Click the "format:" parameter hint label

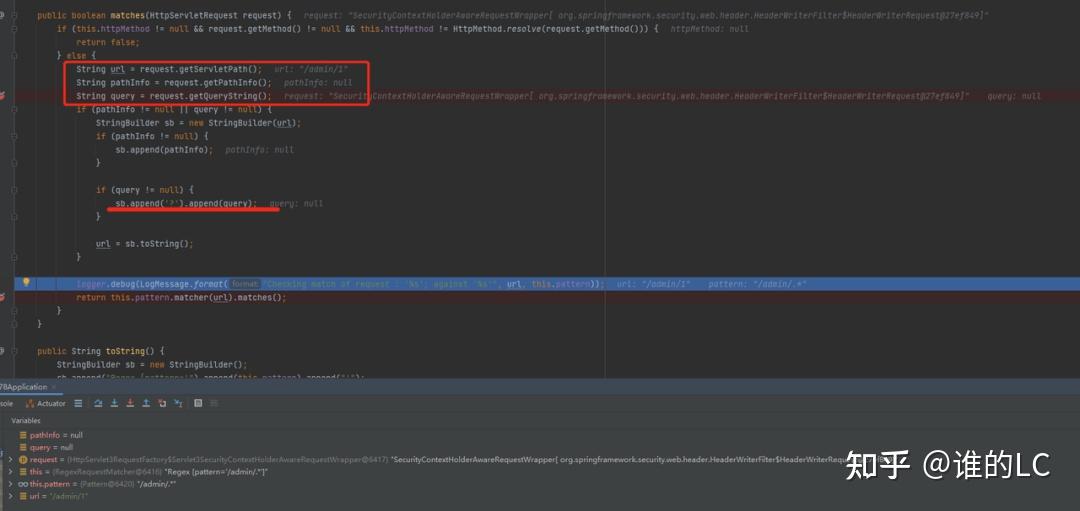pos(245,284)
